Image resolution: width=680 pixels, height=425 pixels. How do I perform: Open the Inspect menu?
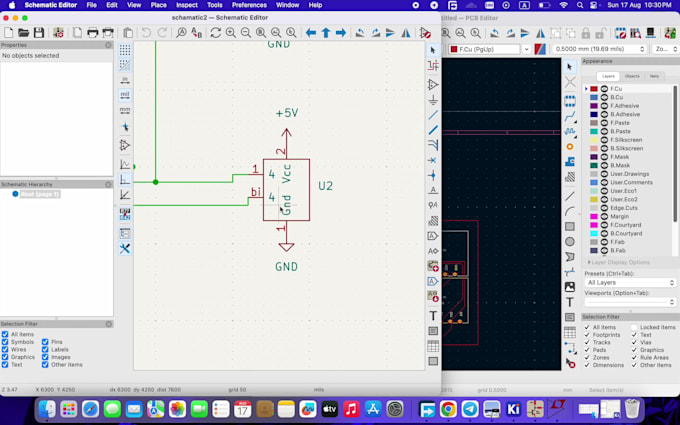(186, 5)
